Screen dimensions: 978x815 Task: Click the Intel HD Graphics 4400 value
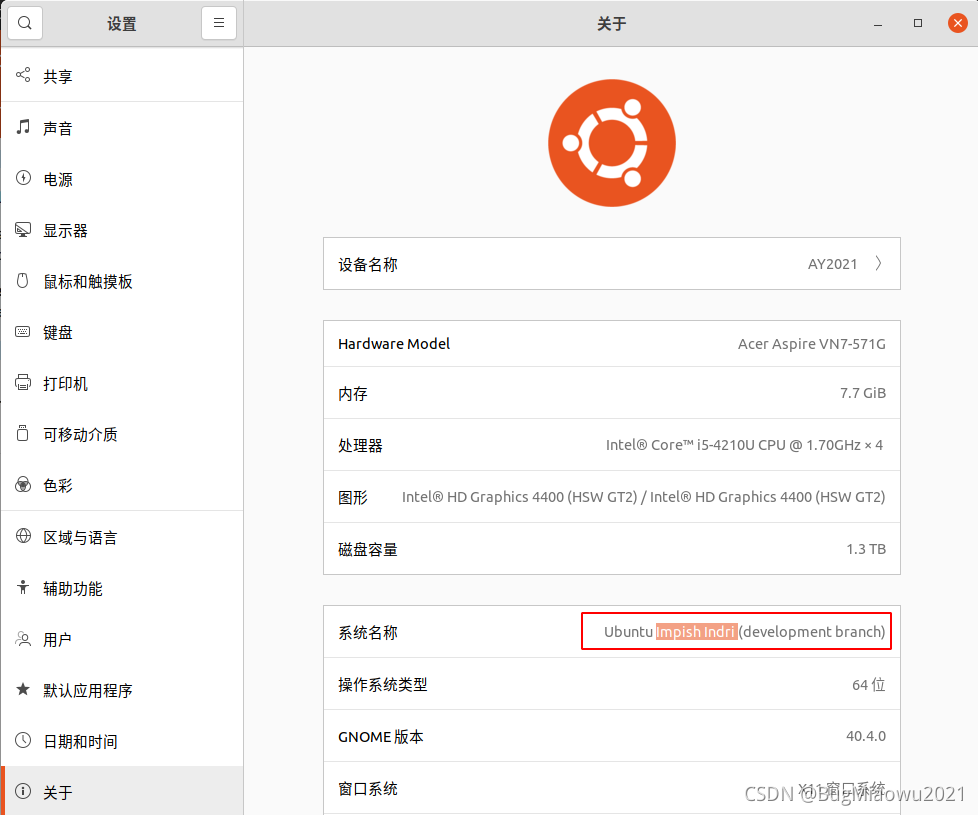[643, 497]
